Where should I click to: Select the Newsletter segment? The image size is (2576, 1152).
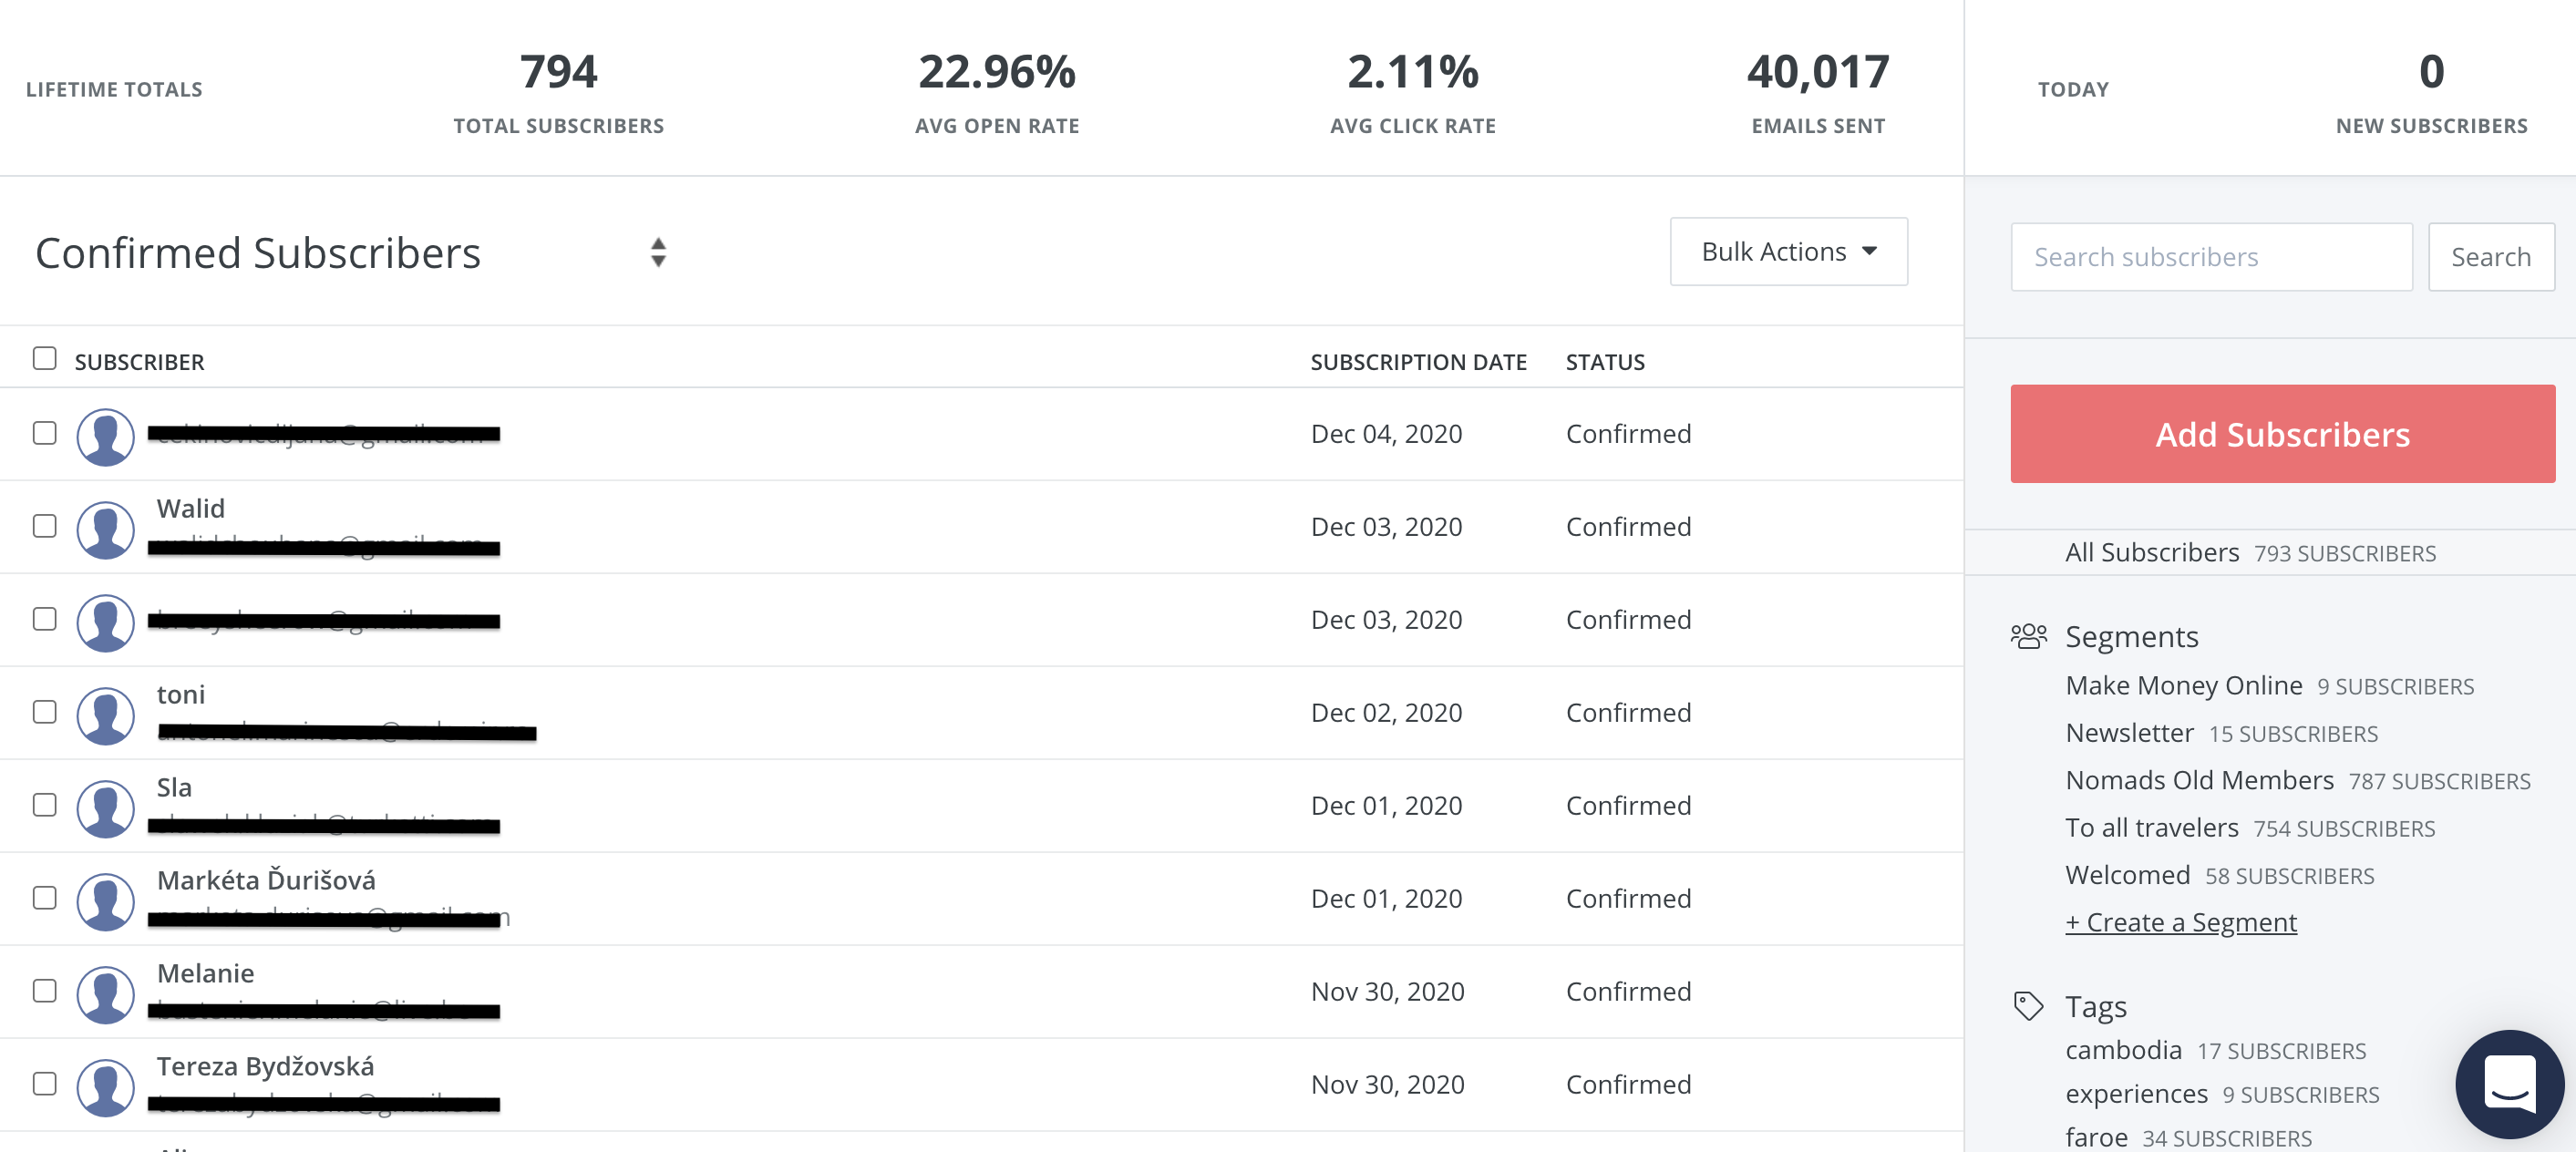(x=2129, y=732)
